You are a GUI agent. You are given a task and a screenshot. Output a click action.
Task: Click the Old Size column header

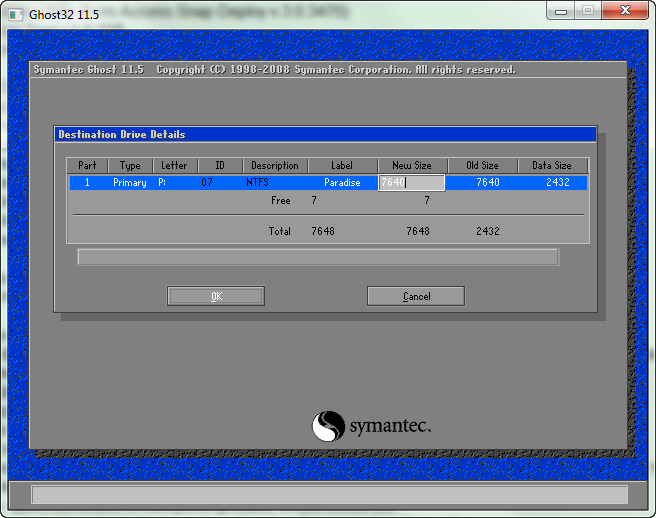[482, 166]
